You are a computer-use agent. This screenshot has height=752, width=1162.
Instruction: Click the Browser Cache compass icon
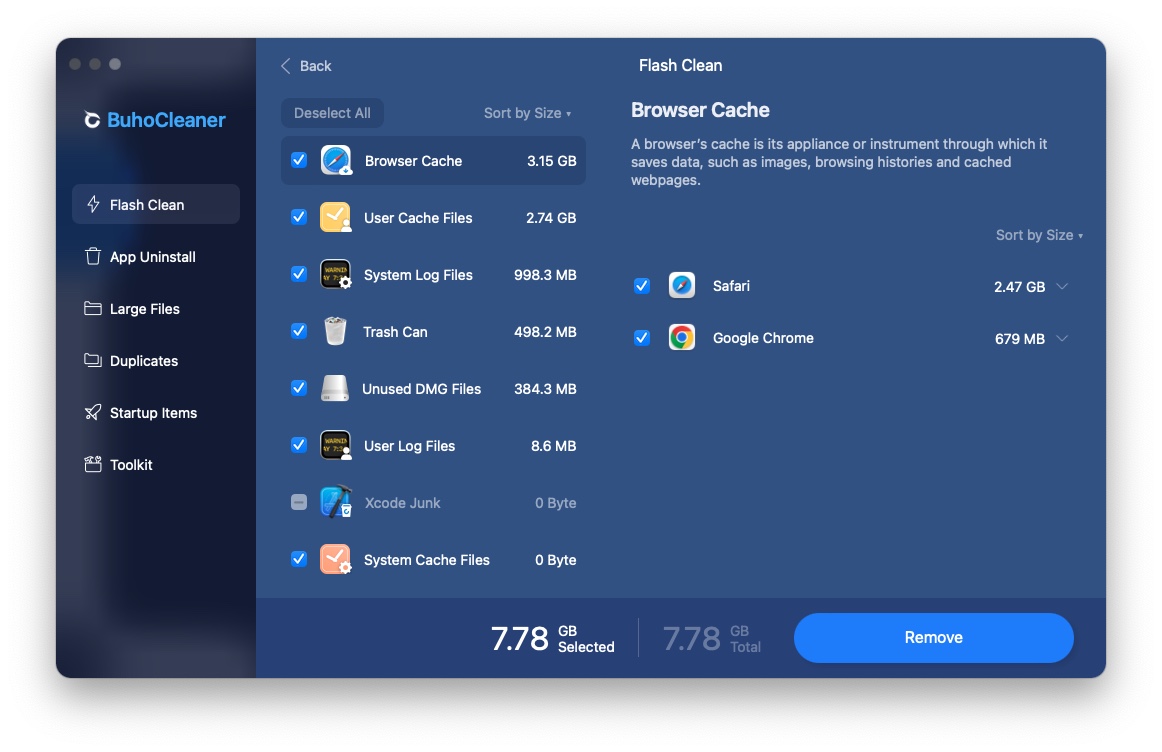[x=336, y=161]
